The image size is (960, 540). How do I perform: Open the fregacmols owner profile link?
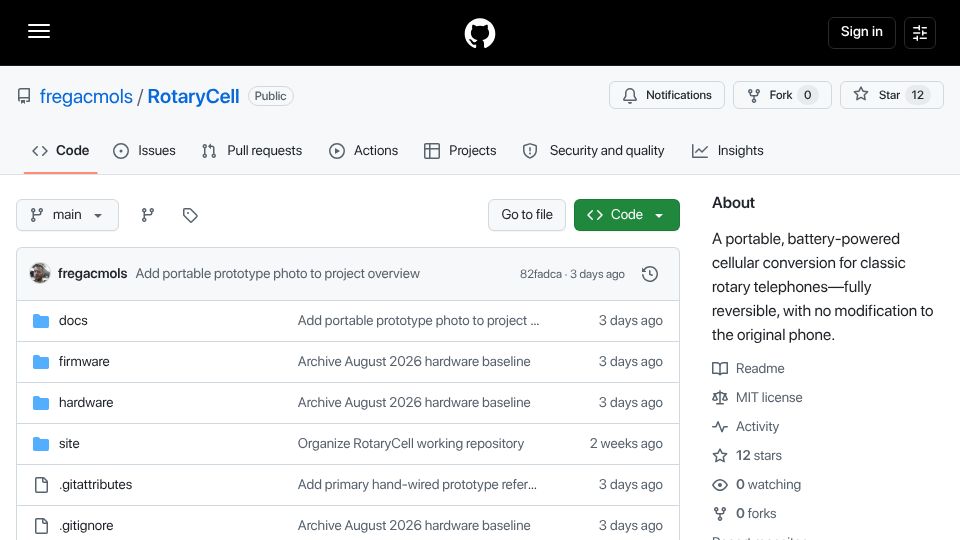[86, 96]
